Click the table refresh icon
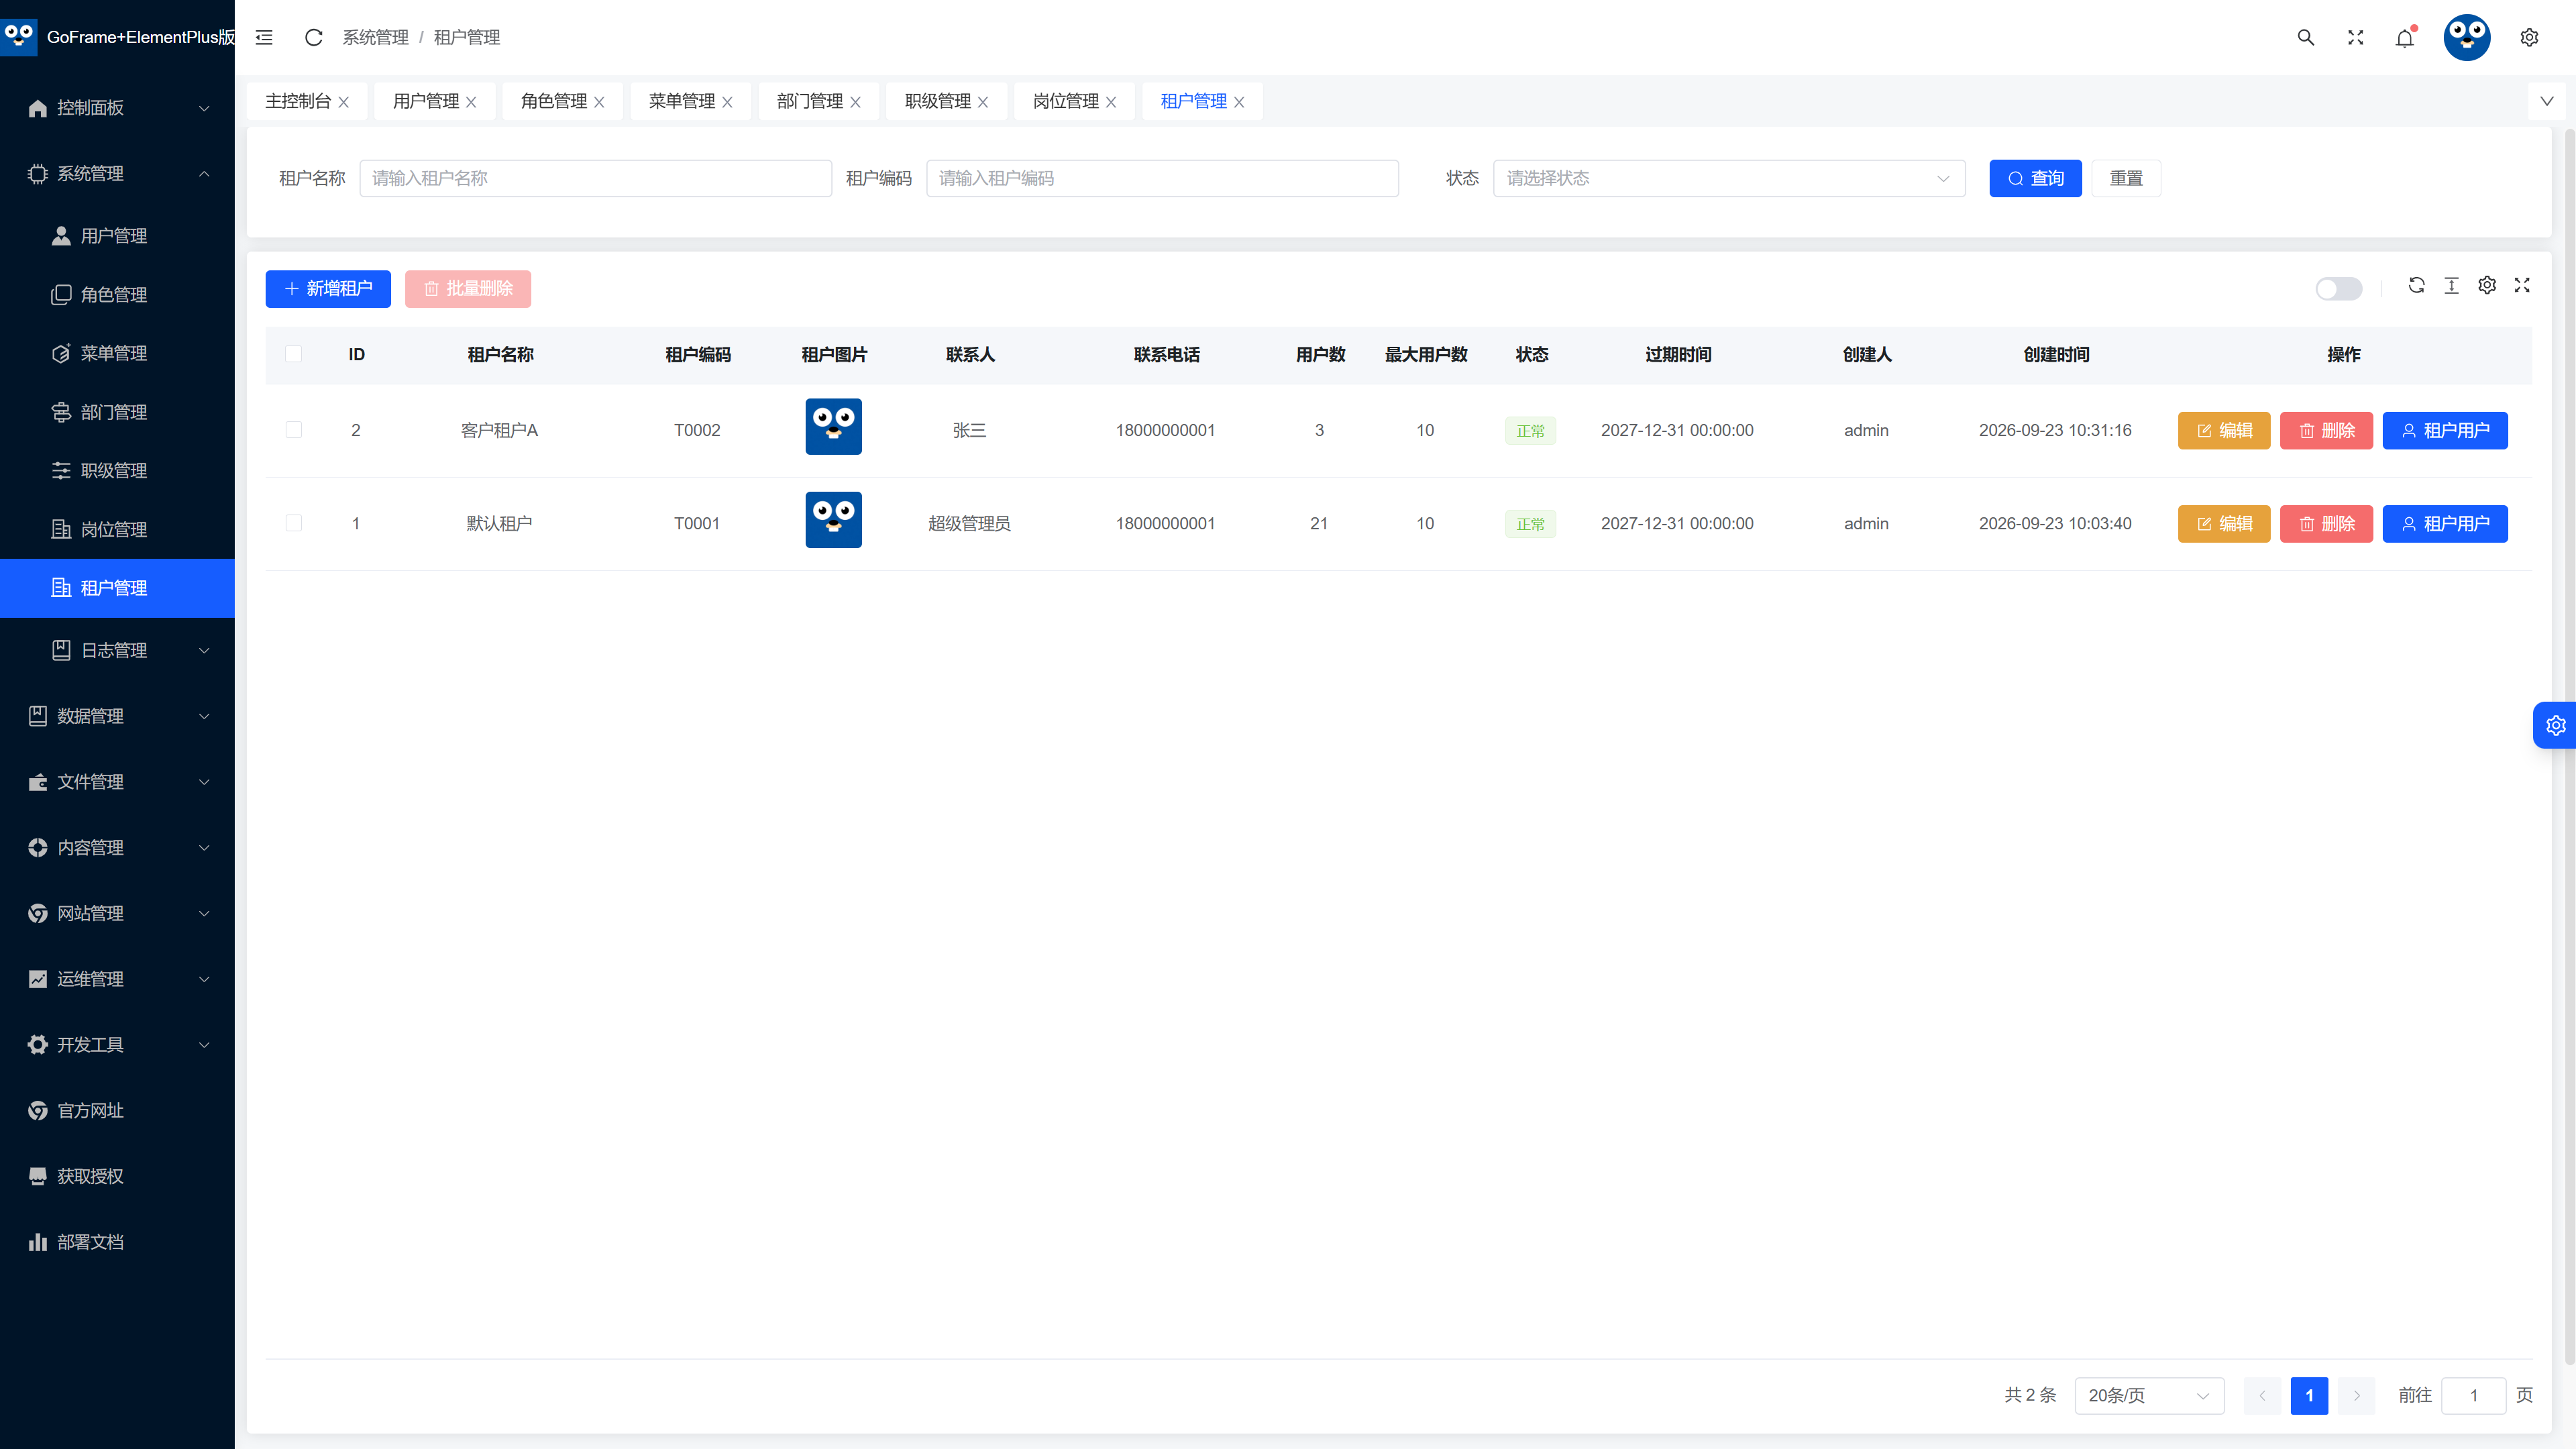This screenshot has width=2576, height=1449. [x=2416, y=285]
